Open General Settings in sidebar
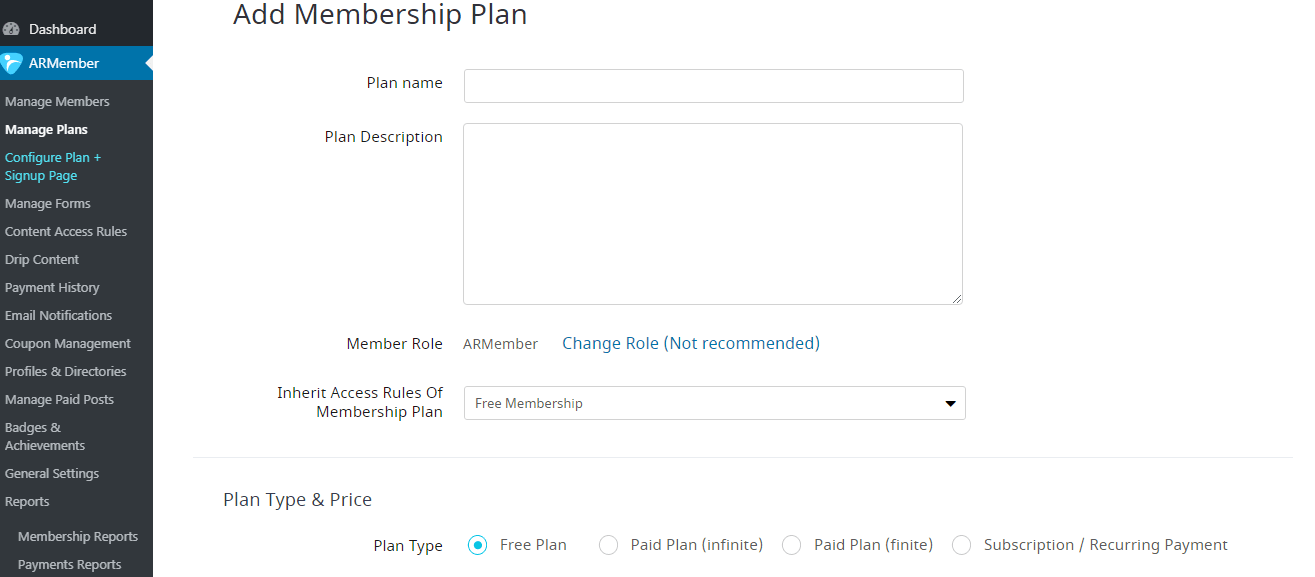This screenshot has height=577, width=1315. coord(52,473)
